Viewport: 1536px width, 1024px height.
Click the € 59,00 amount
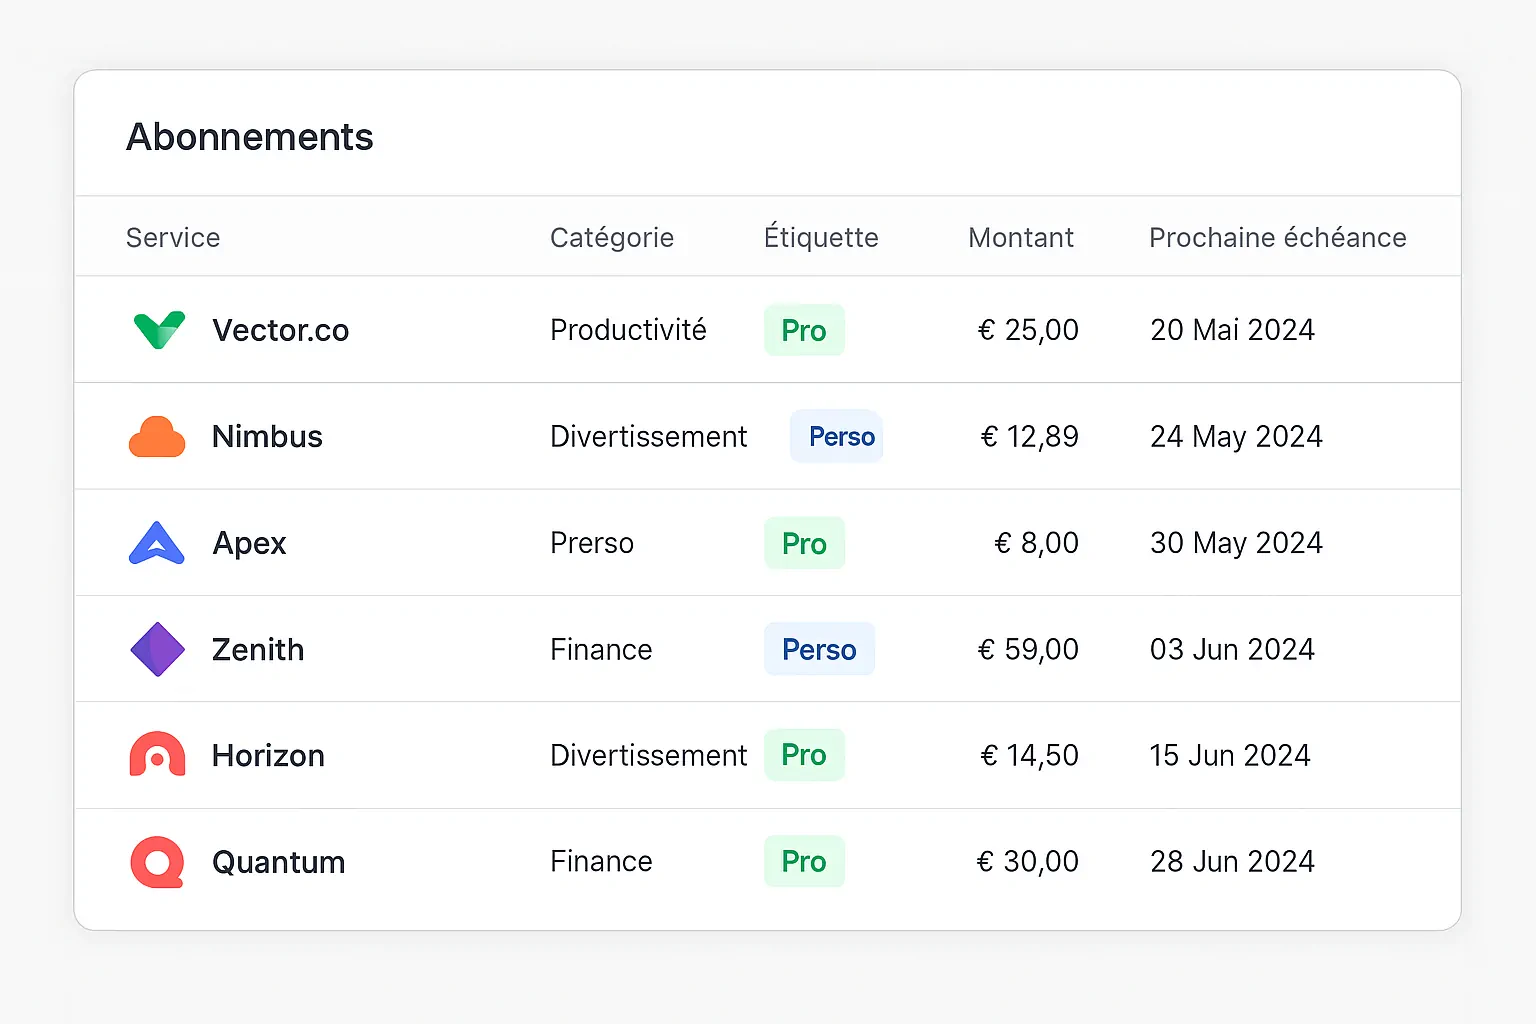[1028, 650]
